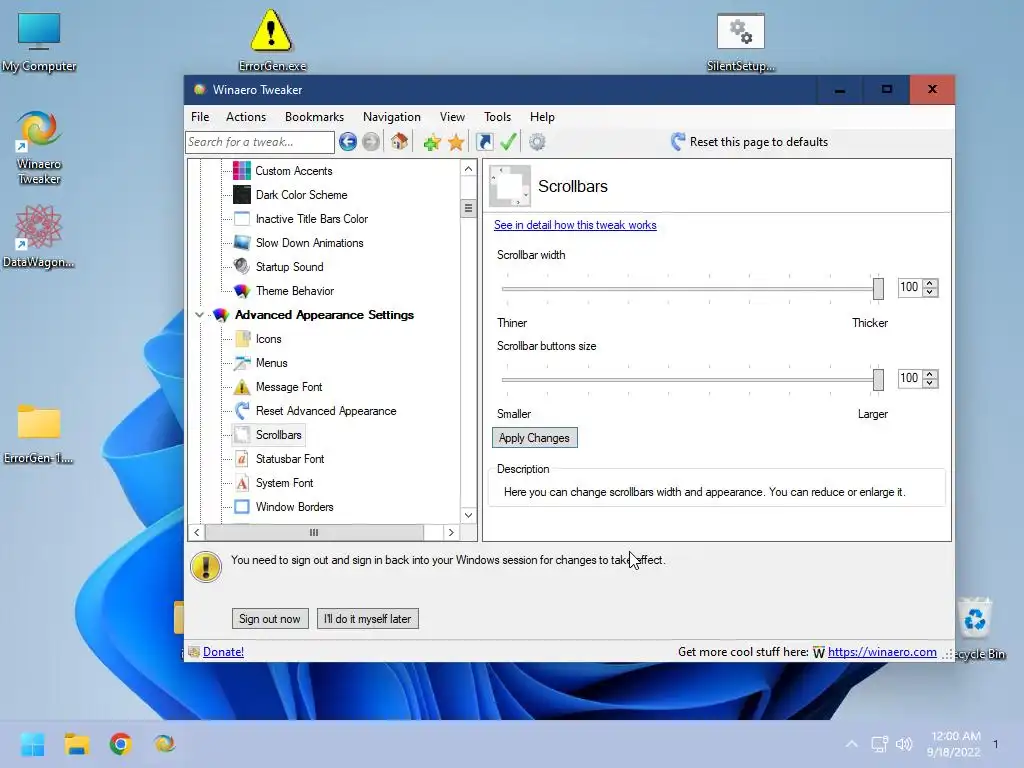Increase Scrollbar width spinner value

[x=930, y=283]
